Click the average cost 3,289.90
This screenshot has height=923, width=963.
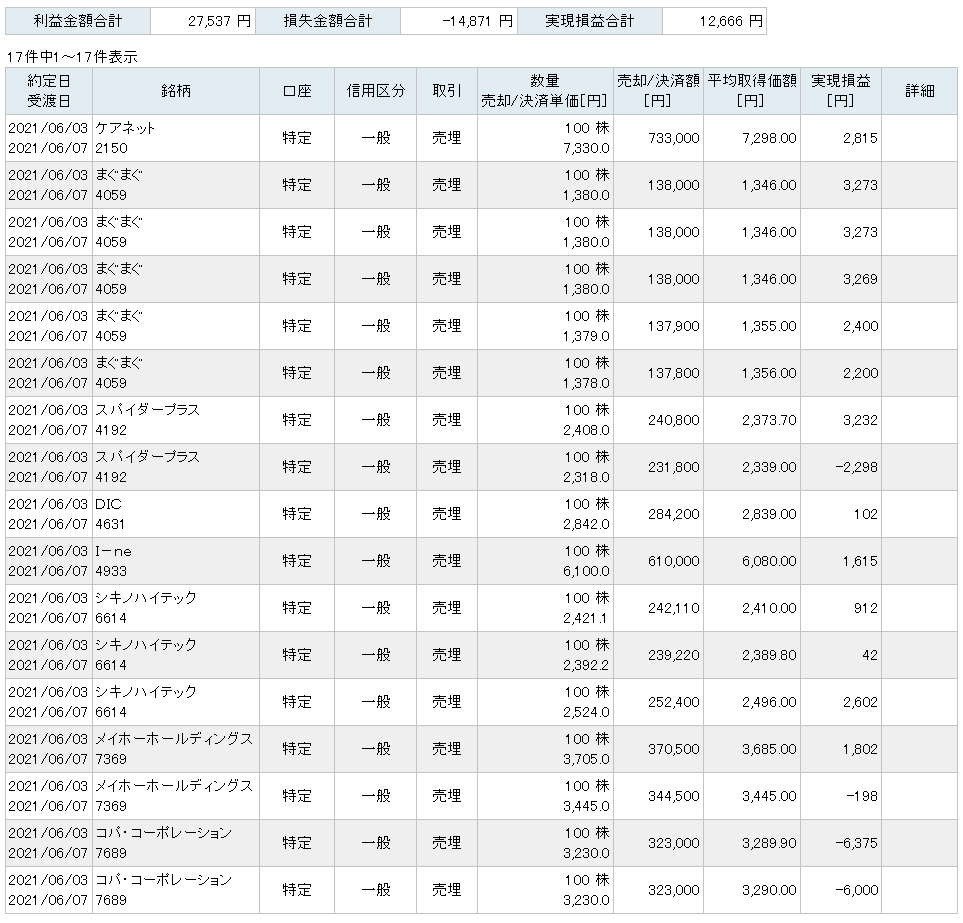[x=769, y=843]
